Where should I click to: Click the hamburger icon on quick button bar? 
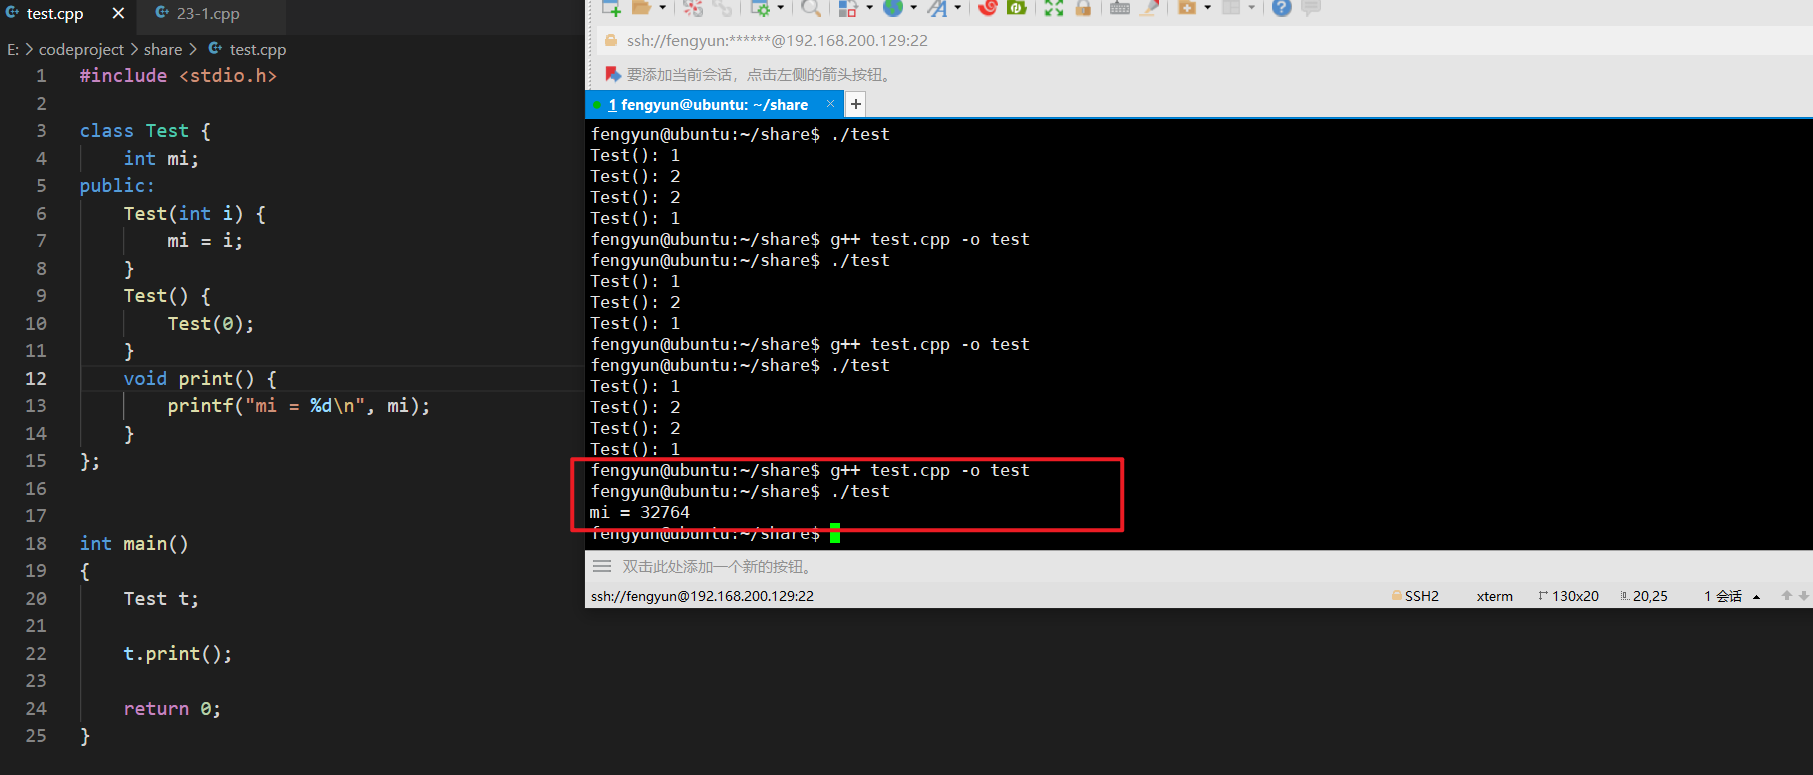[x=602, y=566]
